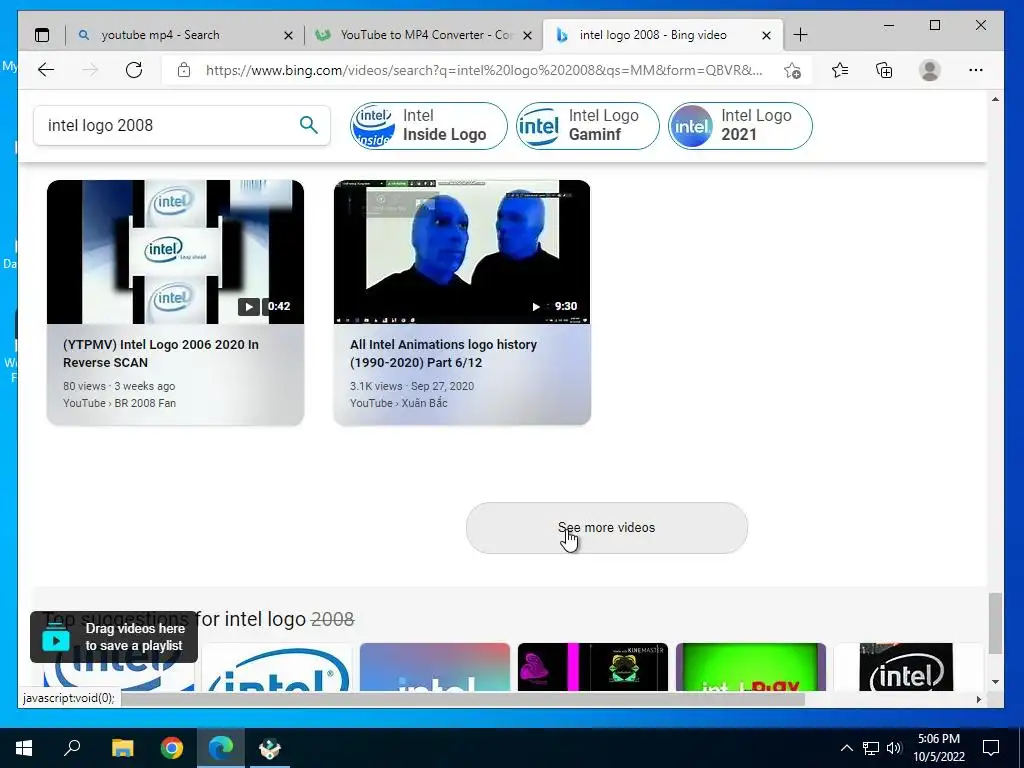Click the YouTube › BR 2008 Fan source
The width and height of the screenshot is (1024, 768).
[120, 403]
